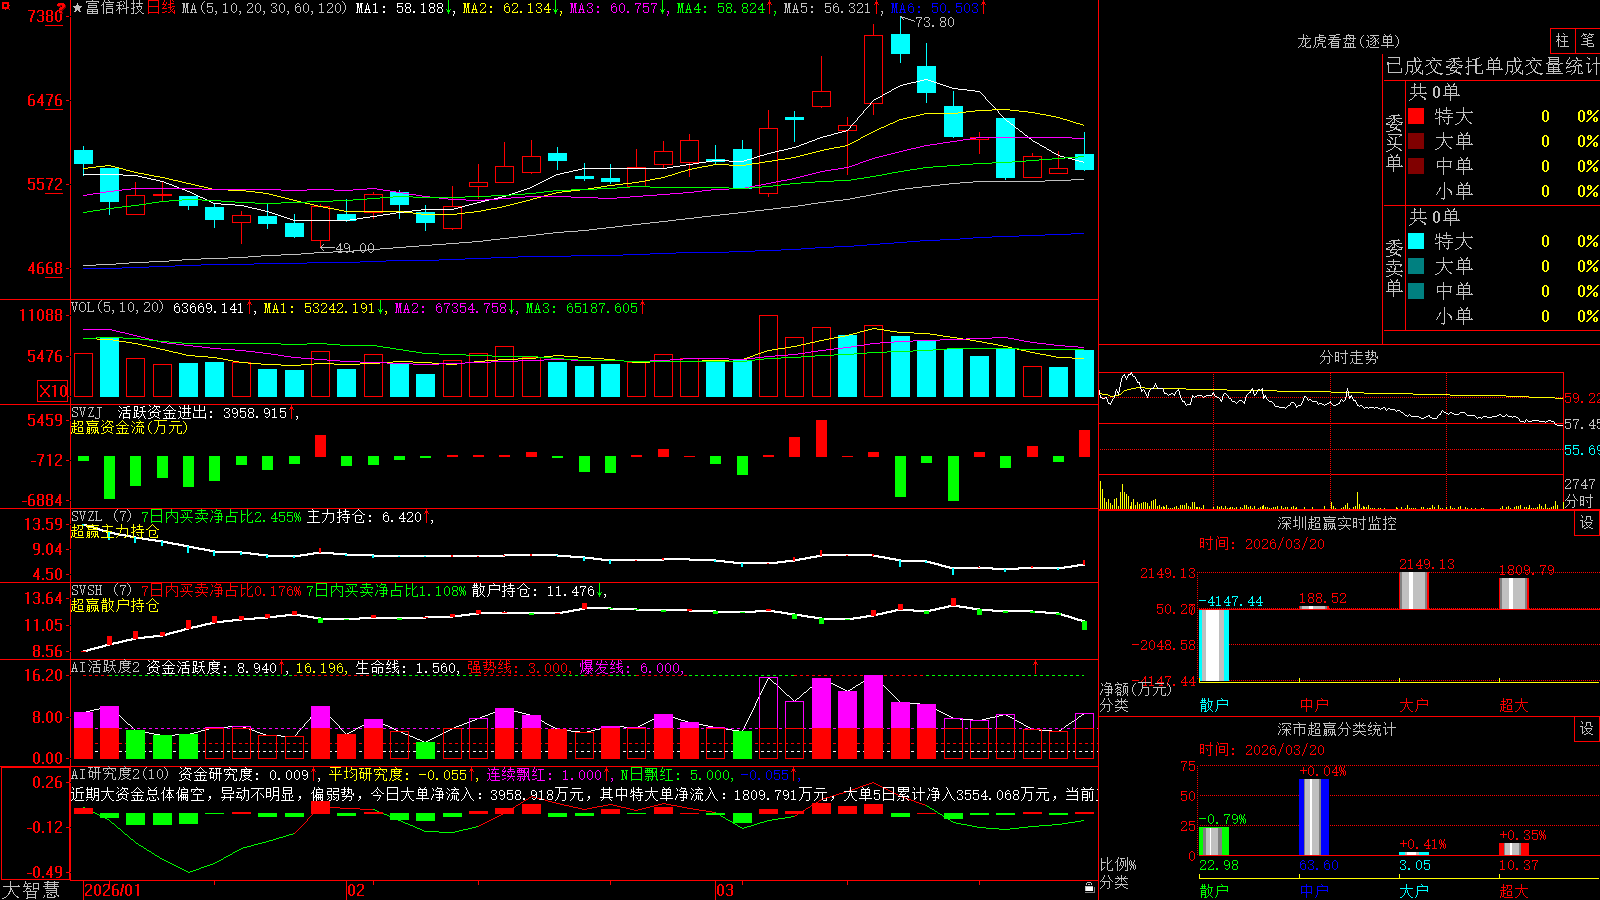Click the 委买单 section label
This screenshot has height=900, width=1600.
[x=1394, y=143]
